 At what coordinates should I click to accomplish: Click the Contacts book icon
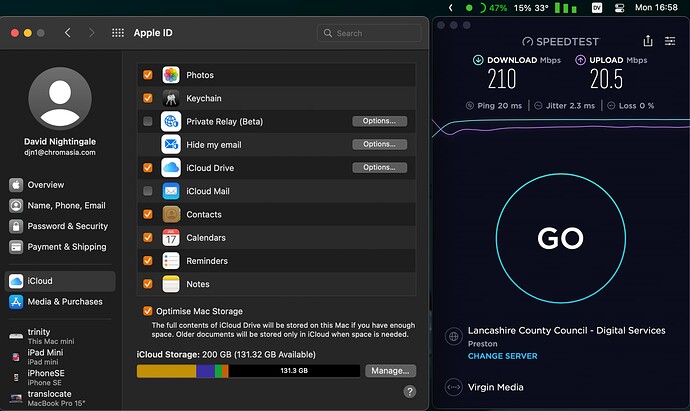point(171,214)
